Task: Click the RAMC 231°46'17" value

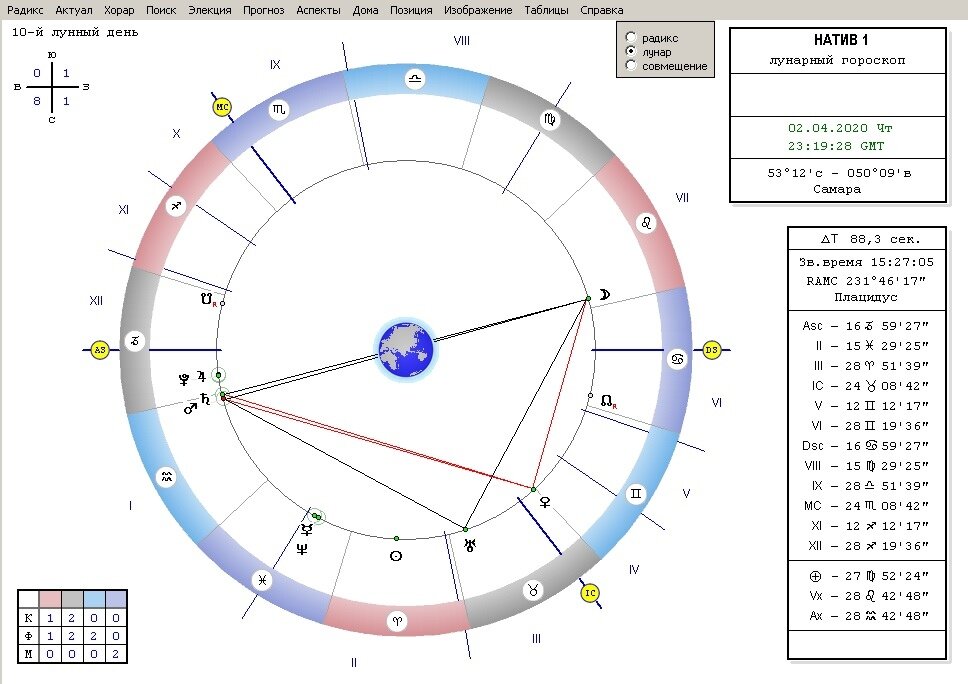Action: click(866, 281)
